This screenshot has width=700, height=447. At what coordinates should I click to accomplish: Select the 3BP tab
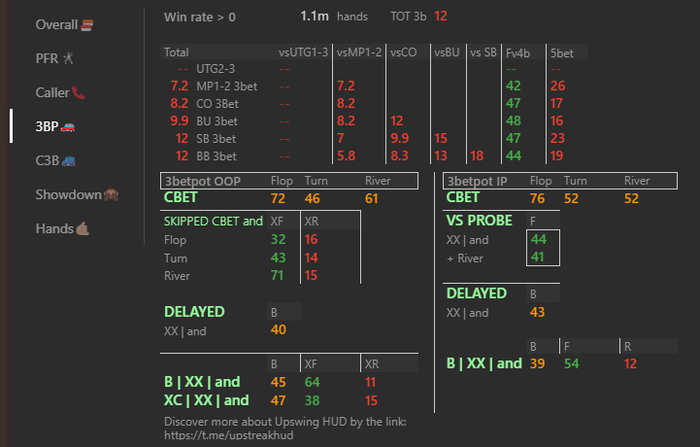pyautogui.click(x=55, y=126)
